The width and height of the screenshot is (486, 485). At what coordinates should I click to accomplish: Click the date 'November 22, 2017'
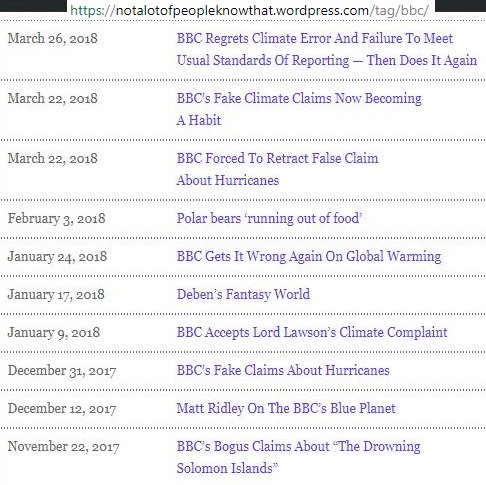coord(63,447)
